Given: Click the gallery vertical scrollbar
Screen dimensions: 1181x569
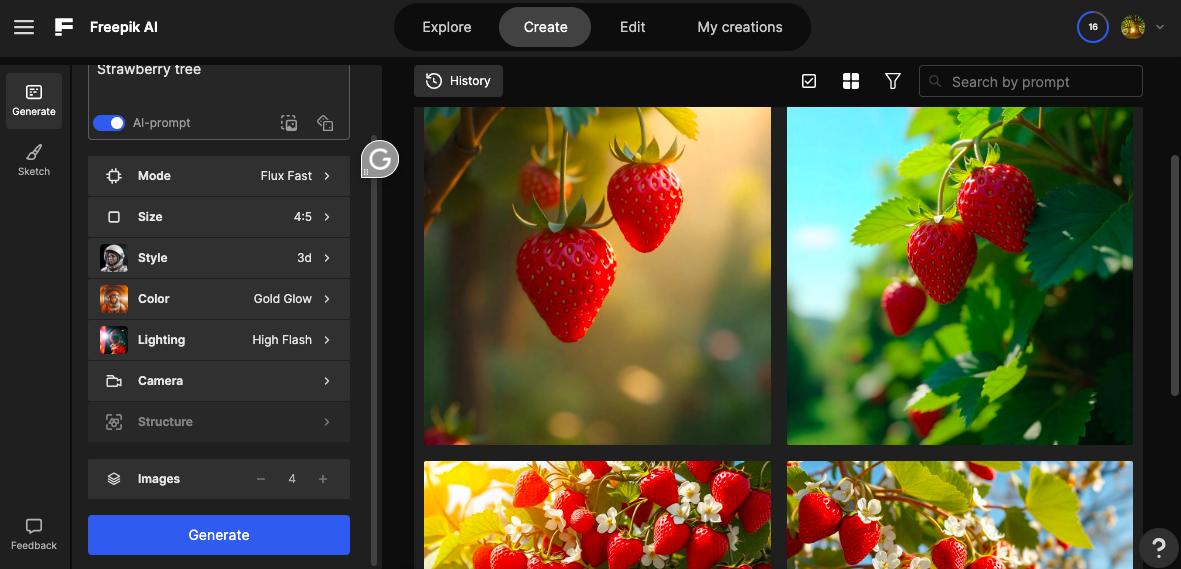Looking at the screenshot, I should 1175,275.
